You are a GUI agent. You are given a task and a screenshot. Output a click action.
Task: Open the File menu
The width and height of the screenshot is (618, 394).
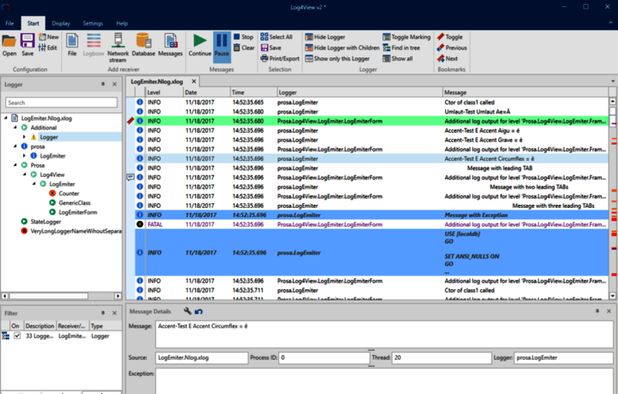coord(9,23)
